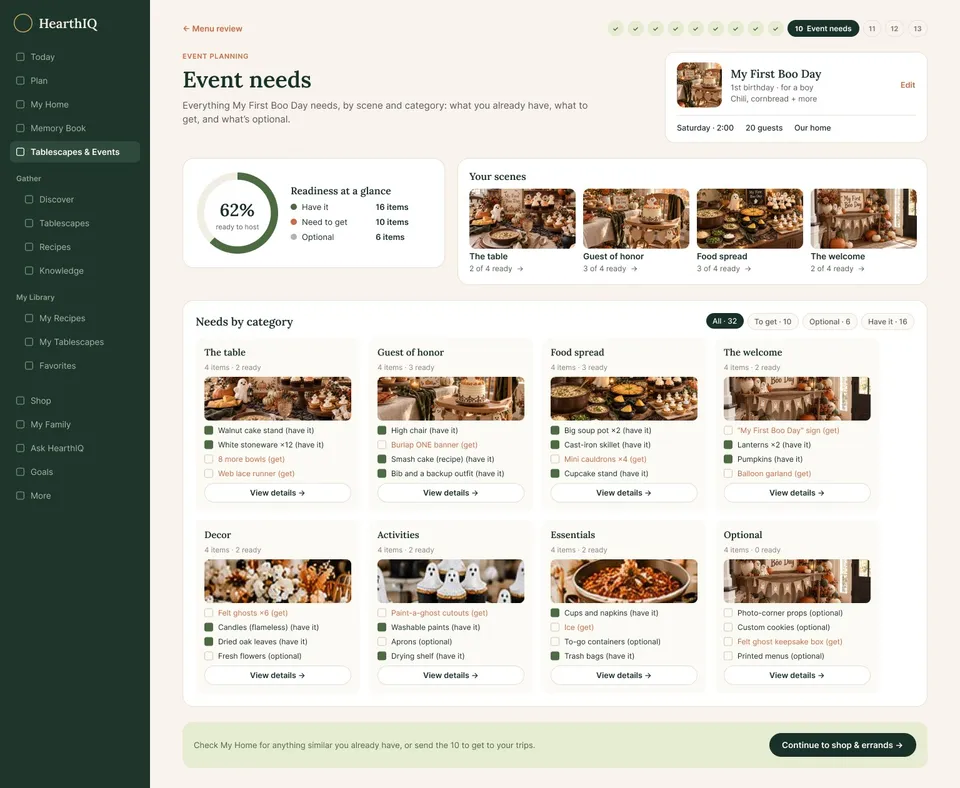Click the Activities ghost cupcakes image
The height and width of the screenshot is (788, 960).
pos(451,581)
